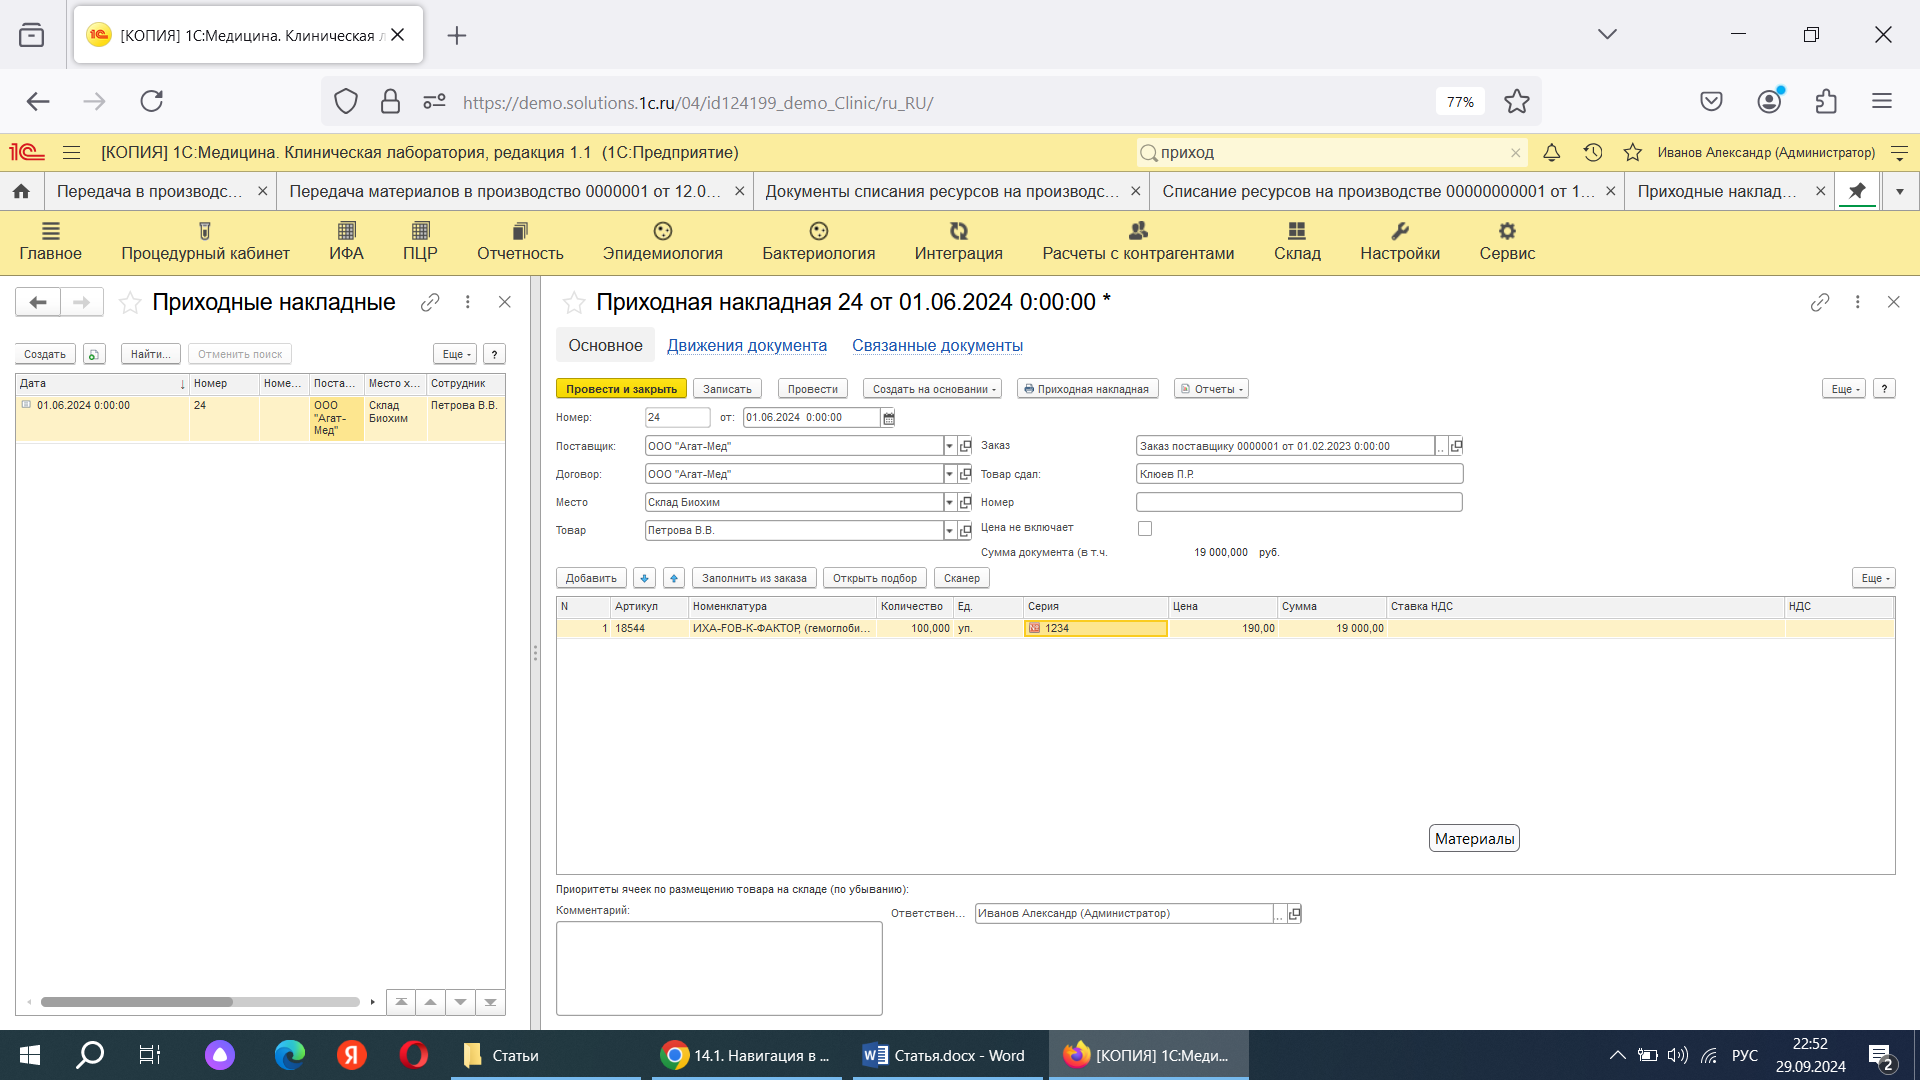The image size is (1920, 1080).
Task: Open Word 'Статья.docx' from the taskbar
Action: coord(947,1055)
